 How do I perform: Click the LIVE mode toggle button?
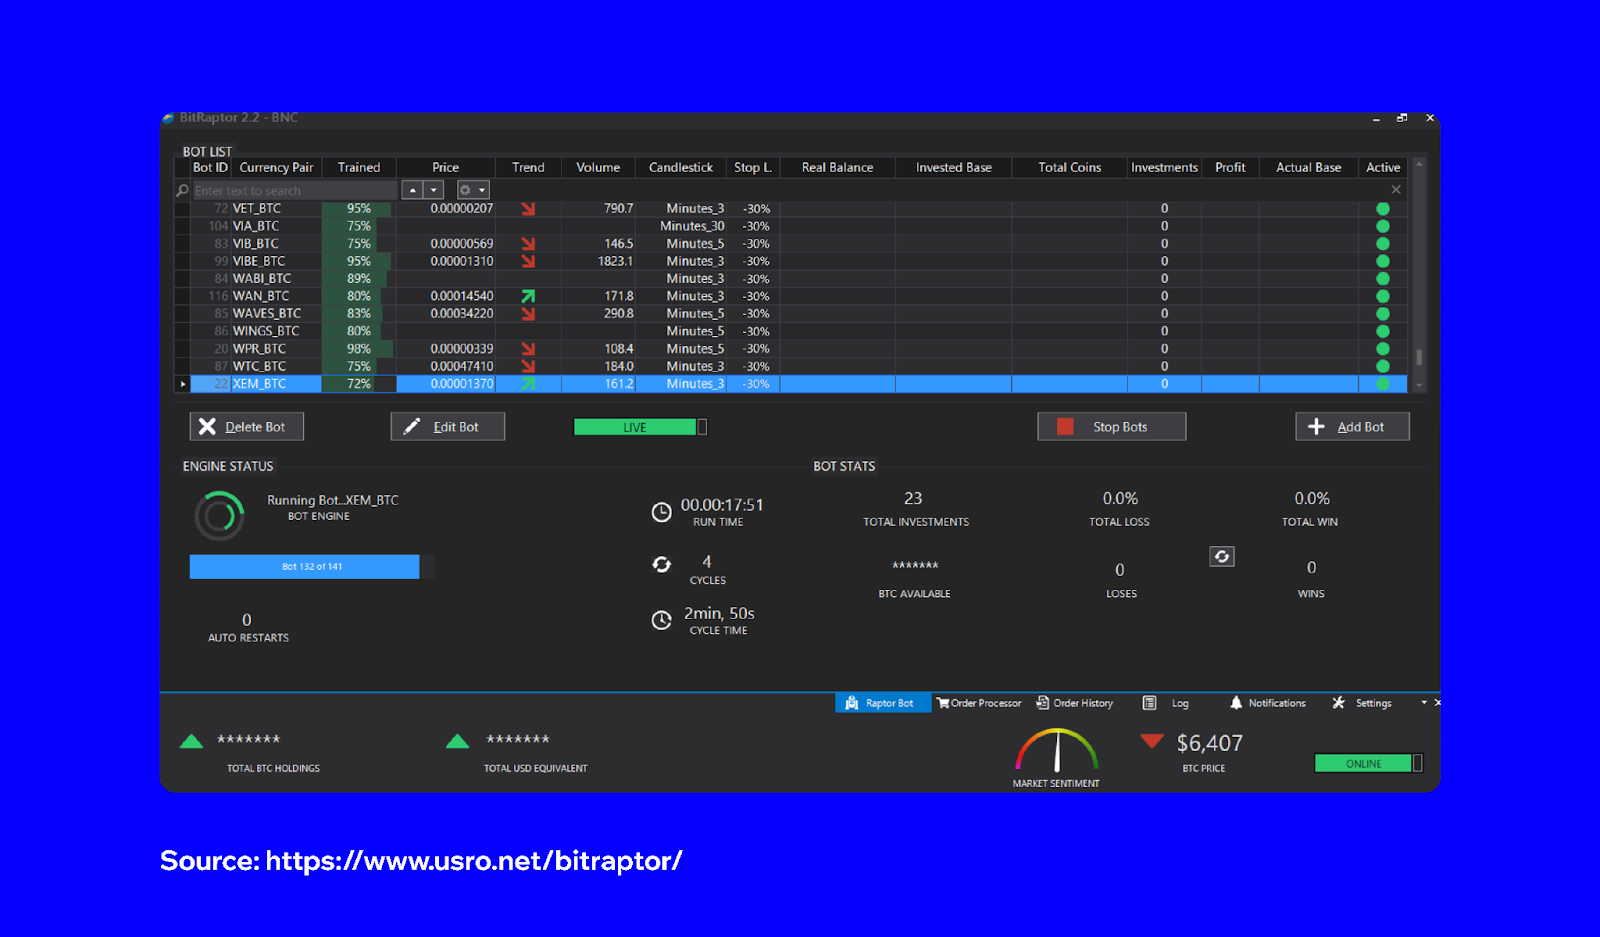(x=637, y=426)
